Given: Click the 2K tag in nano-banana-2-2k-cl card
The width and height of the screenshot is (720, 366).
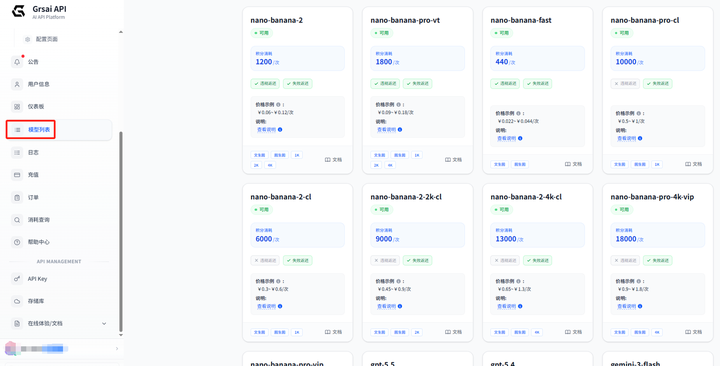Looking at the screenshot, I should click(417, 332).
